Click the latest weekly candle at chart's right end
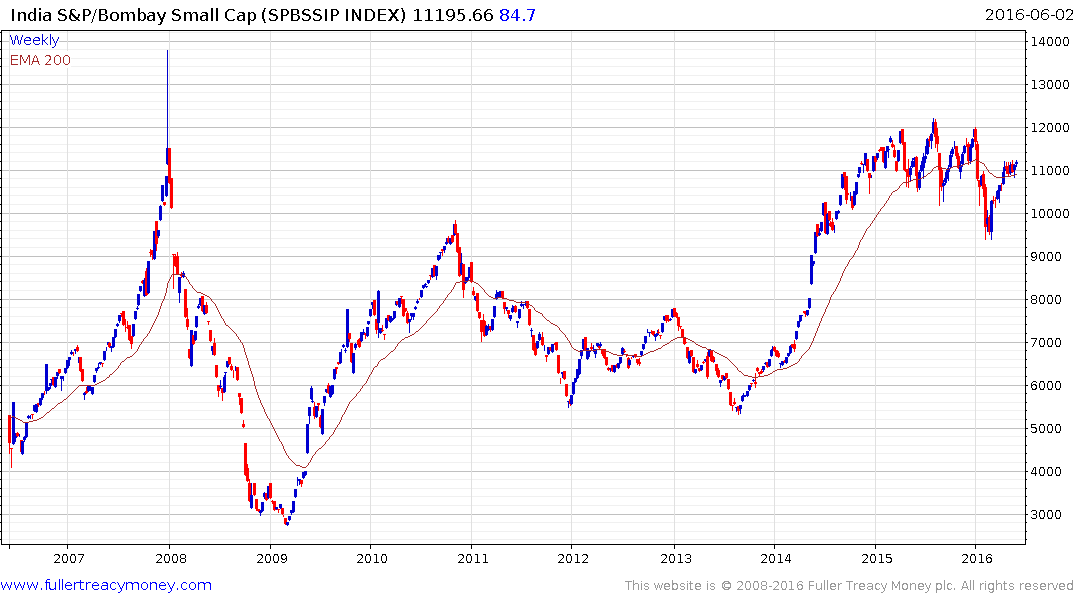This screenshot has width=1075, height=600. pyautogui.click(x=1016, y=165)
